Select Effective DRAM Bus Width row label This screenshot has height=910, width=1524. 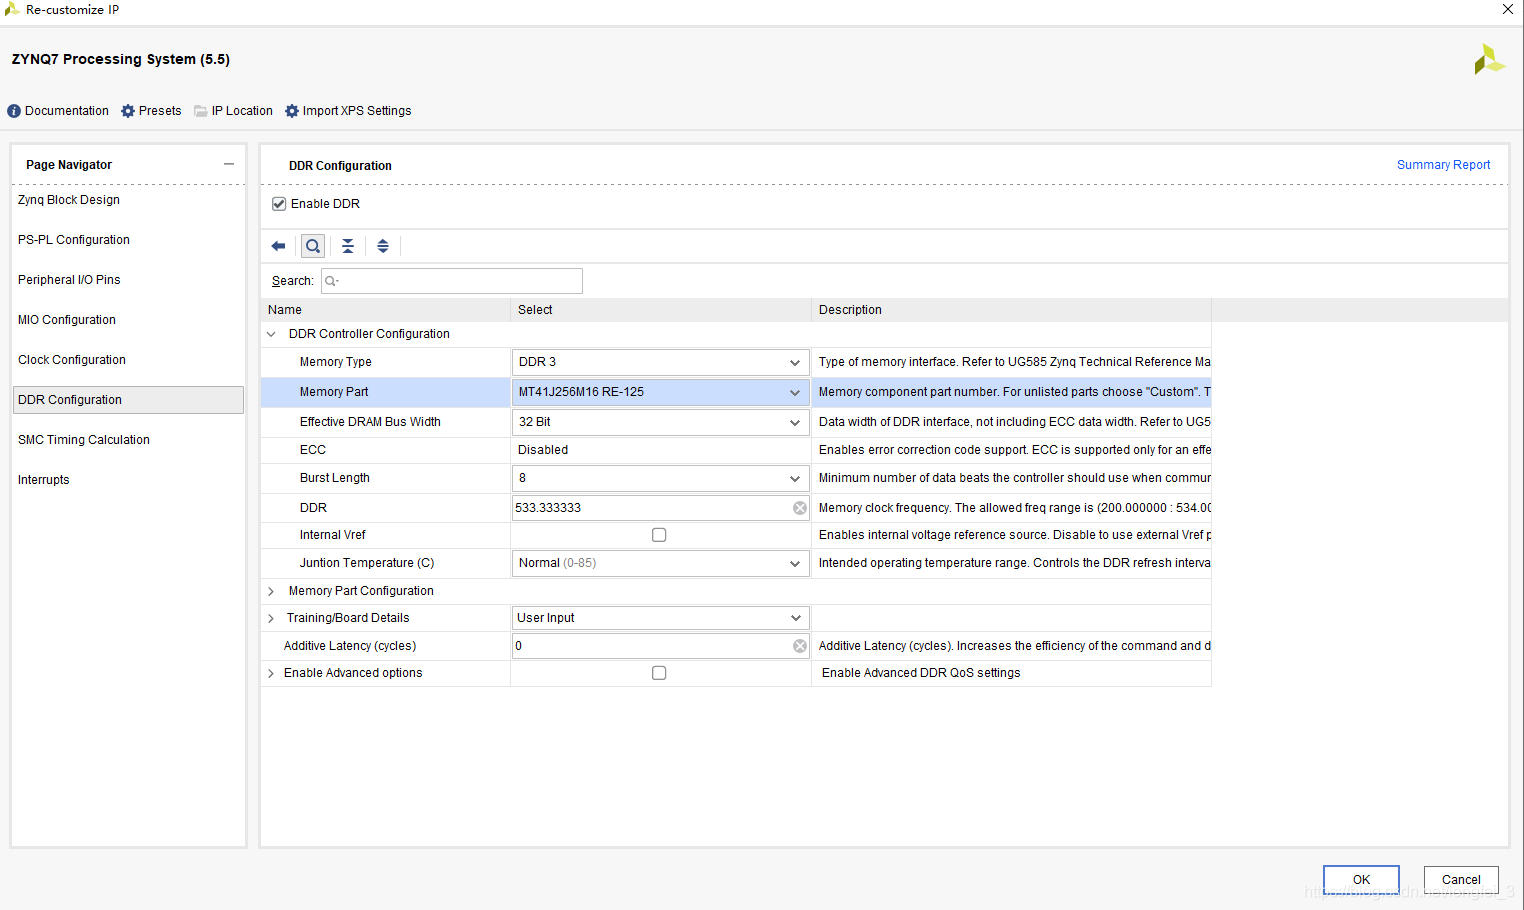click(370, 422)
